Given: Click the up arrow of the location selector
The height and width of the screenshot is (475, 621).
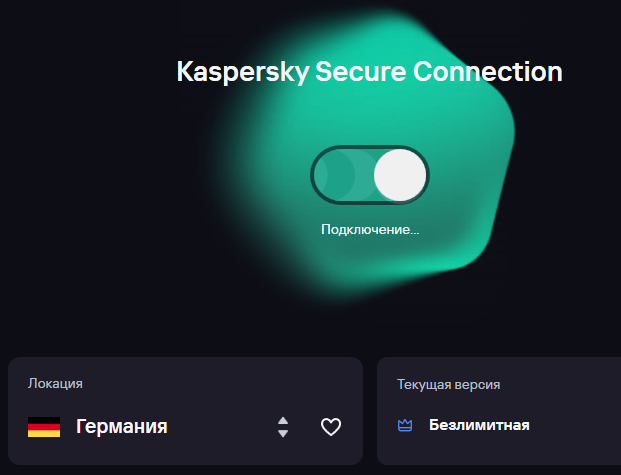Looking at the screenshot, I should pyautogui.click(x=283, y=420).
